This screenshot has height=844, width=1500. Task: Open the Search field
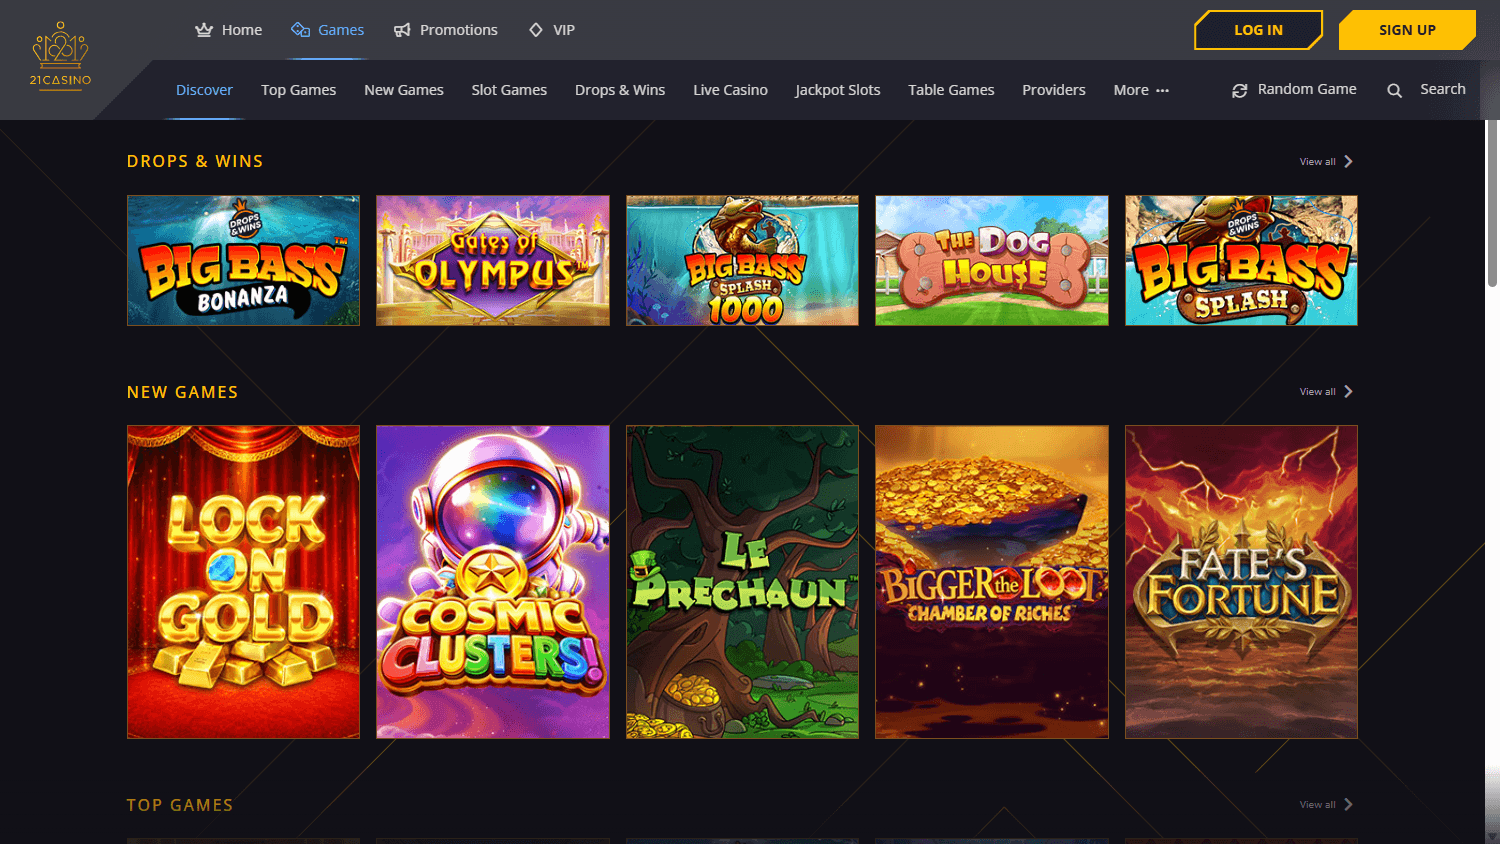[x=1426, y=89]
